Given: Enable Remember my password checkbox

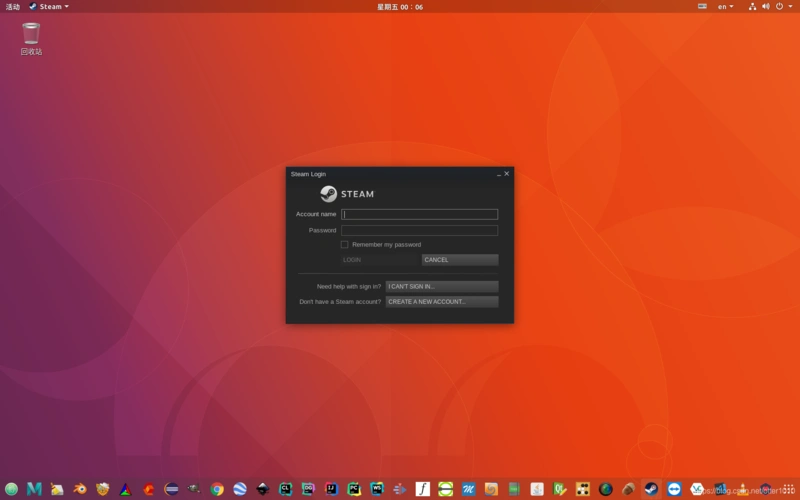Looking at the screenshot, I should (x=344, y=244).
